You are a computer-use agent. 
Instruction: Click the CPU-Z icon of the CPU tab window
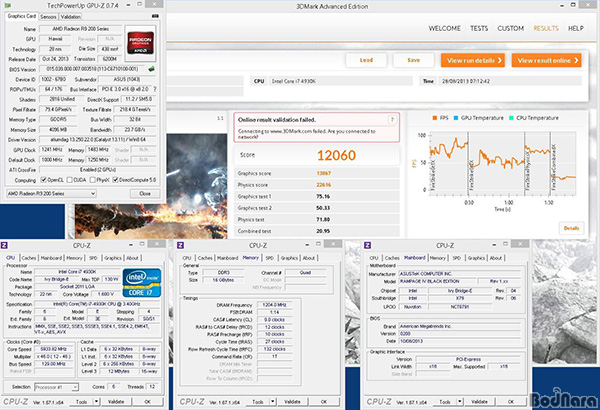click(x=4, y=245)
